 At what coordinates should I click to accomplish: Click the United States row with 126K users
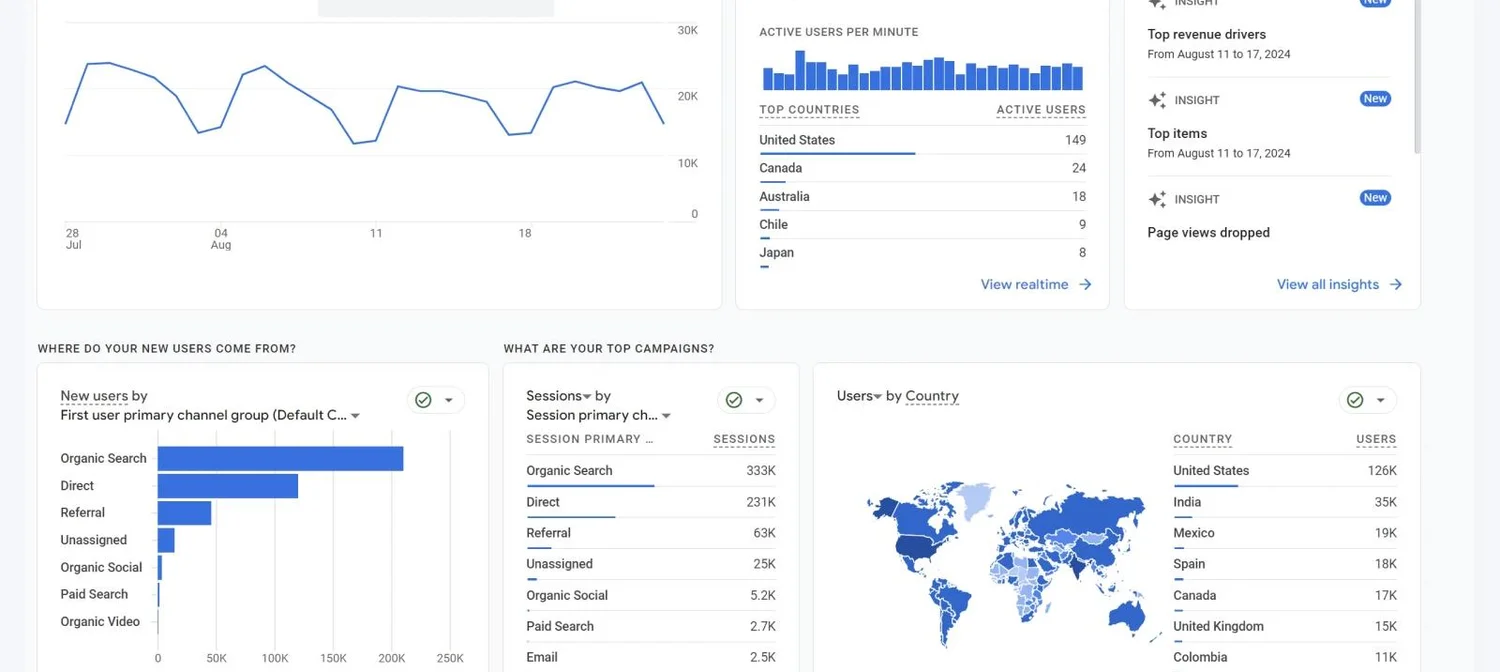pyautogui.click(x=1285, y=471)
